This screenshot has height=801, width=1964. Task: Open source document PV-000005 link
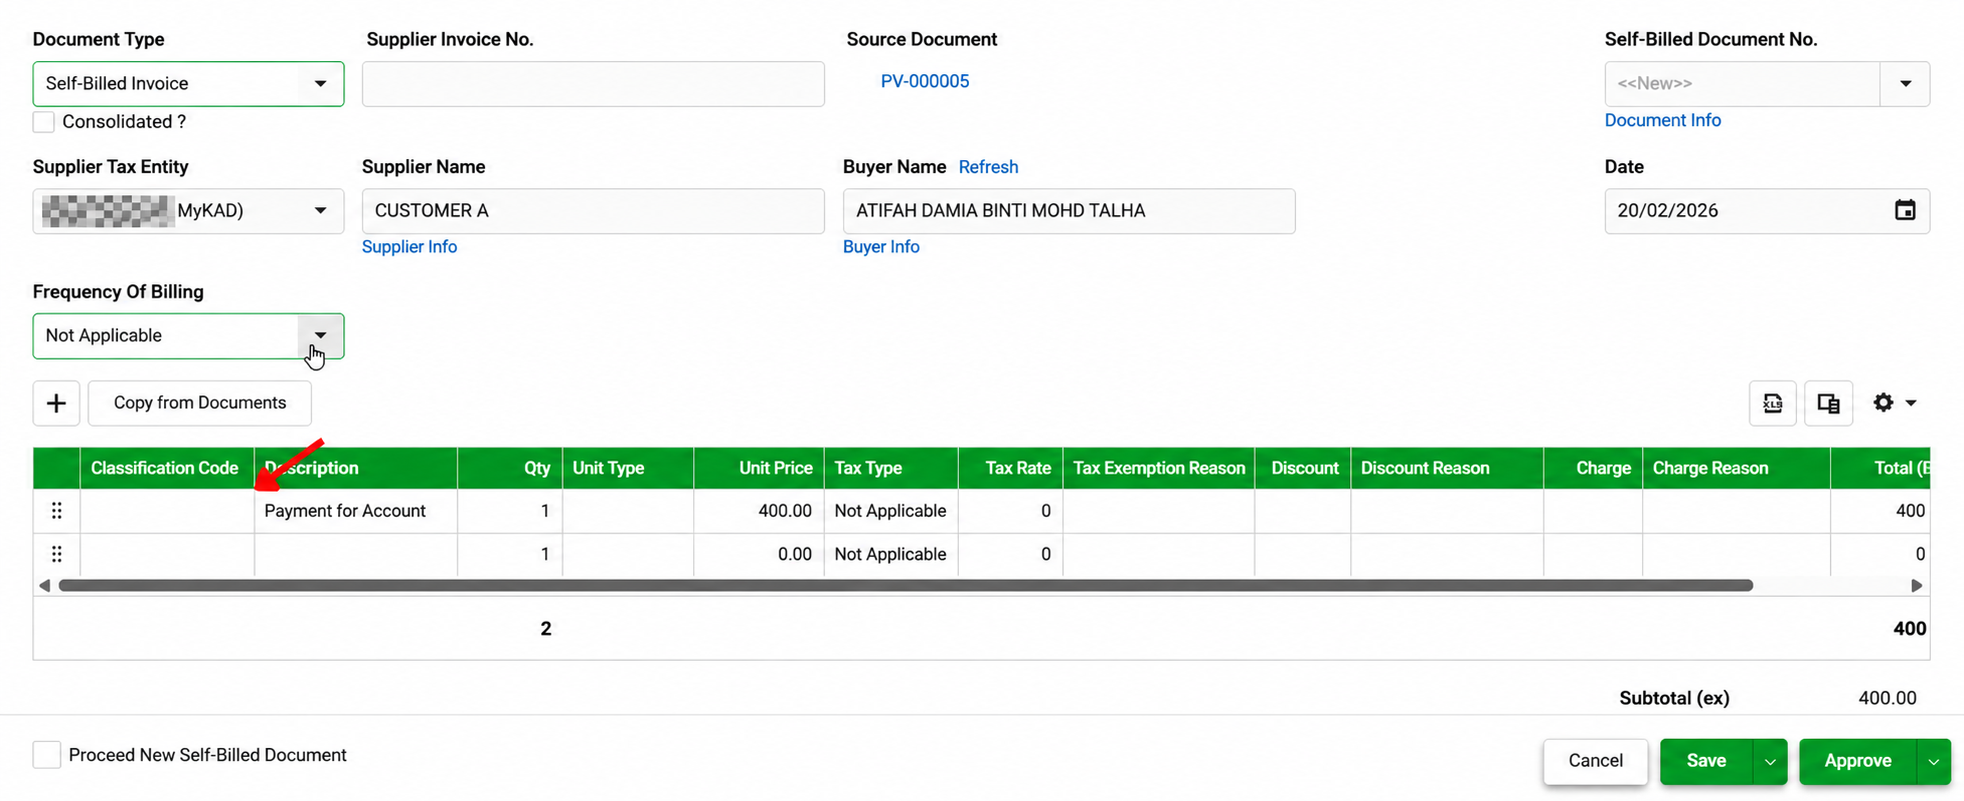click(x=924, y=81)
